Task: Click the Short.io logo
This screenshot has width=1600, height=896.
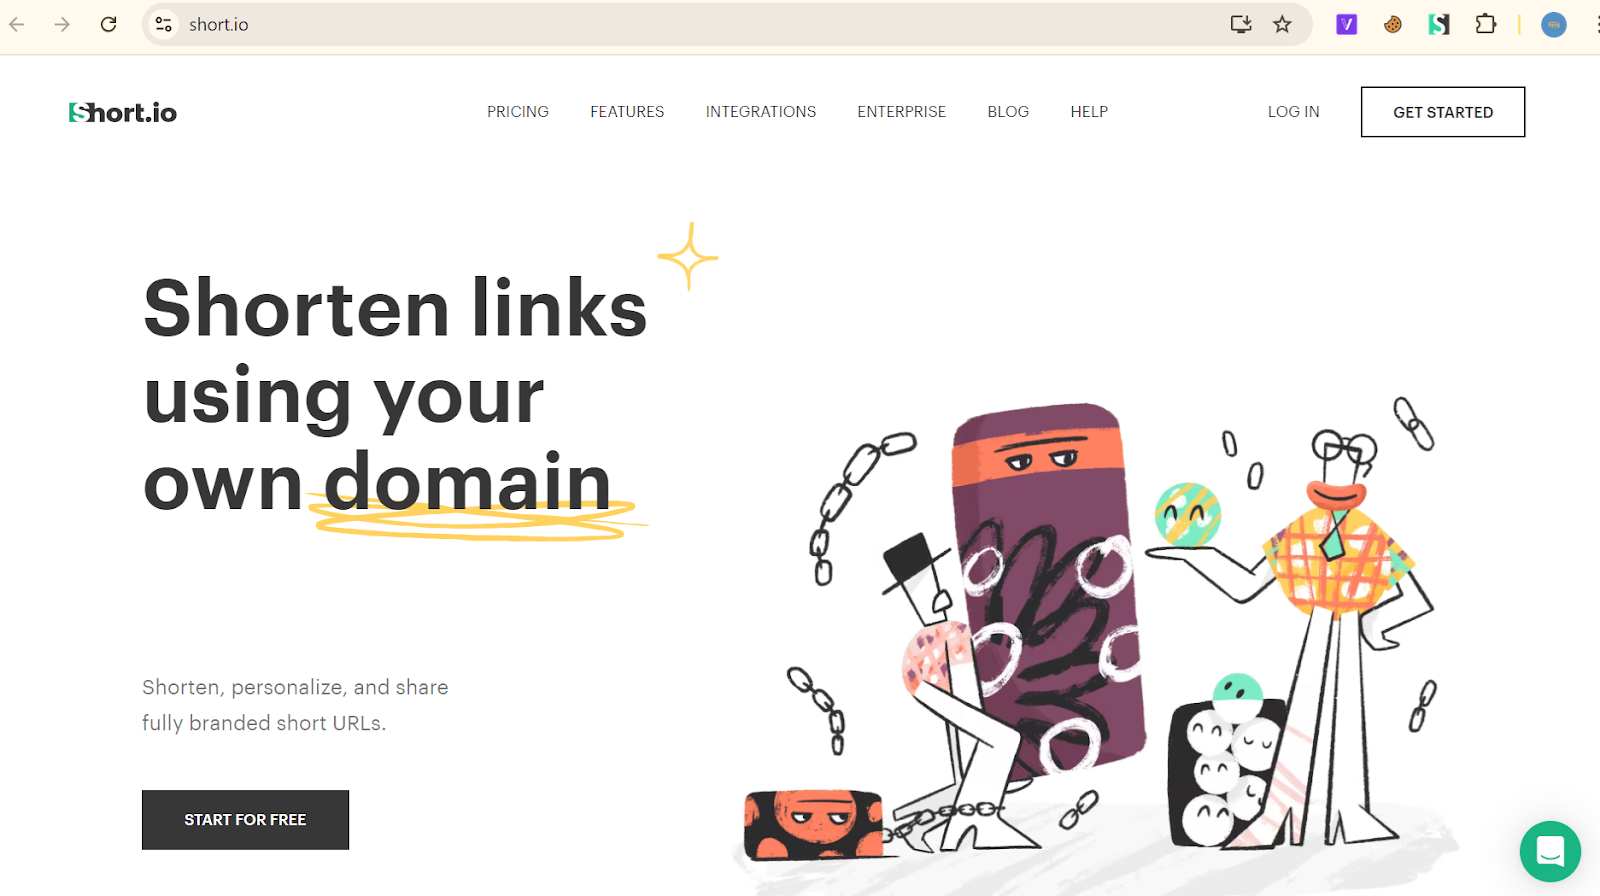Action: (x=122, y=112)
